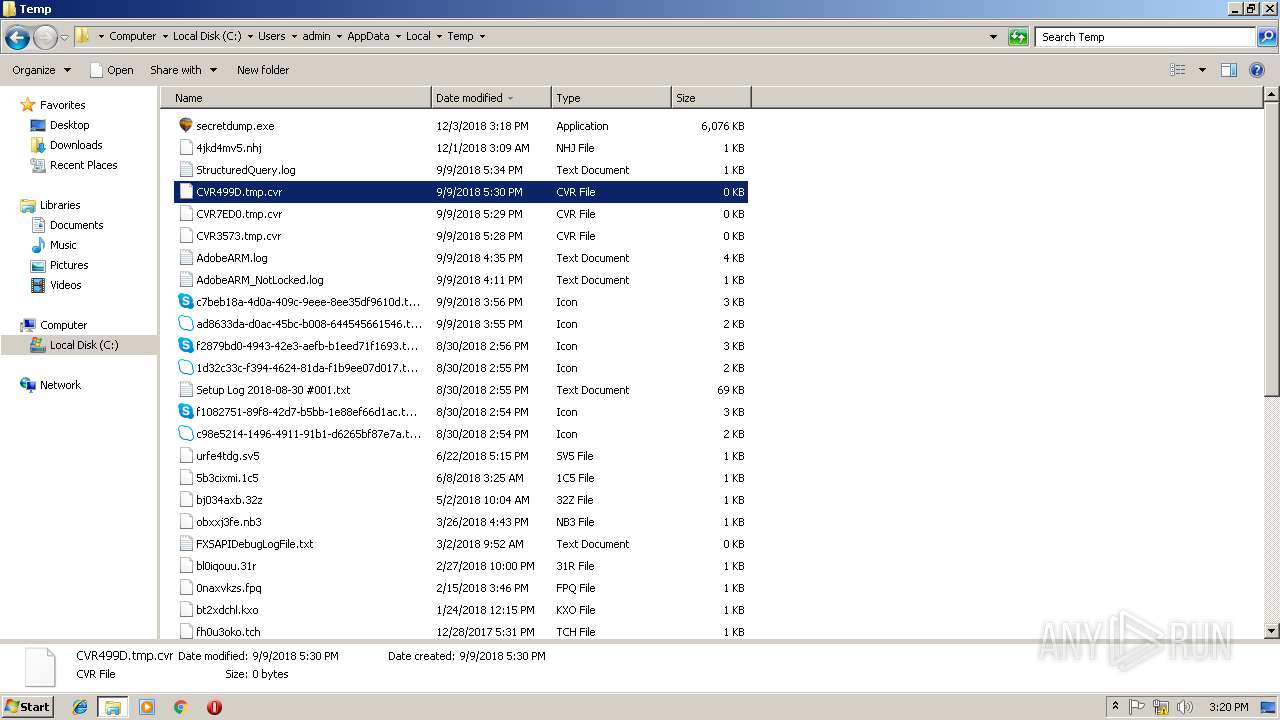This screenshot has height=720, width=1280.
Task: Click the Network icon in navigation pane
Action: tap(28, 385)
